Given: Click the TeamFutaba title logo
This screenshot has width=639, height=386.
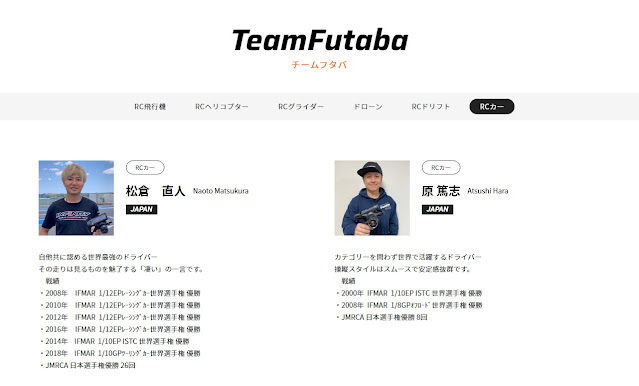Looking at the screenshot, I should (320, 40).
